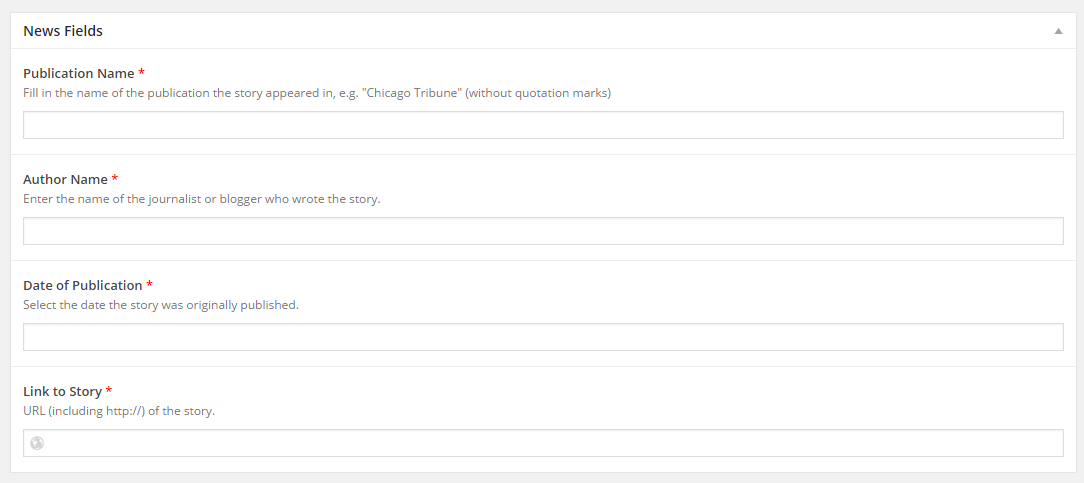Focus the Link to Story URL box

coord(543,444)
